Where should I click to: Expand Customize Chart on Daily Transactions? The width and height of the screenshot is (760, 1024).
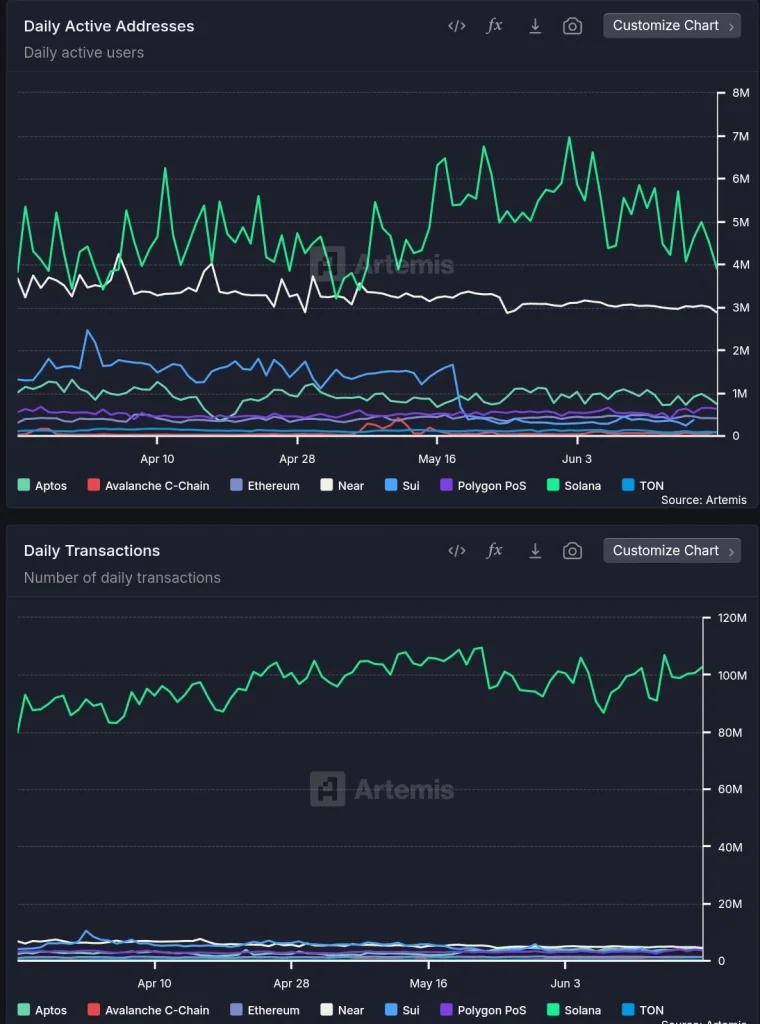(x=672, y=551)
